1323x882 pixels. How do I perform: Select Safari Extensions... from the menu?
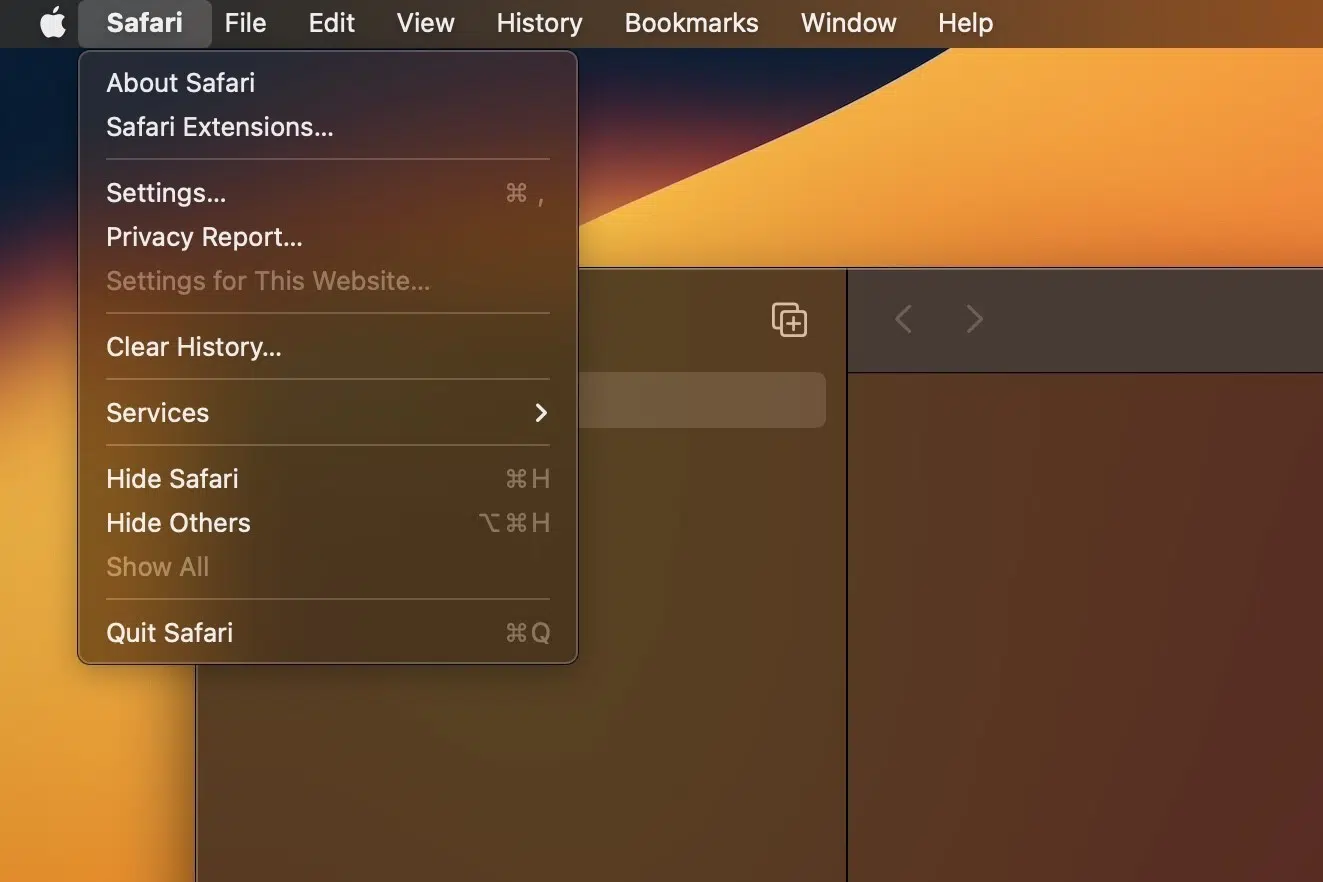point(220,127)
